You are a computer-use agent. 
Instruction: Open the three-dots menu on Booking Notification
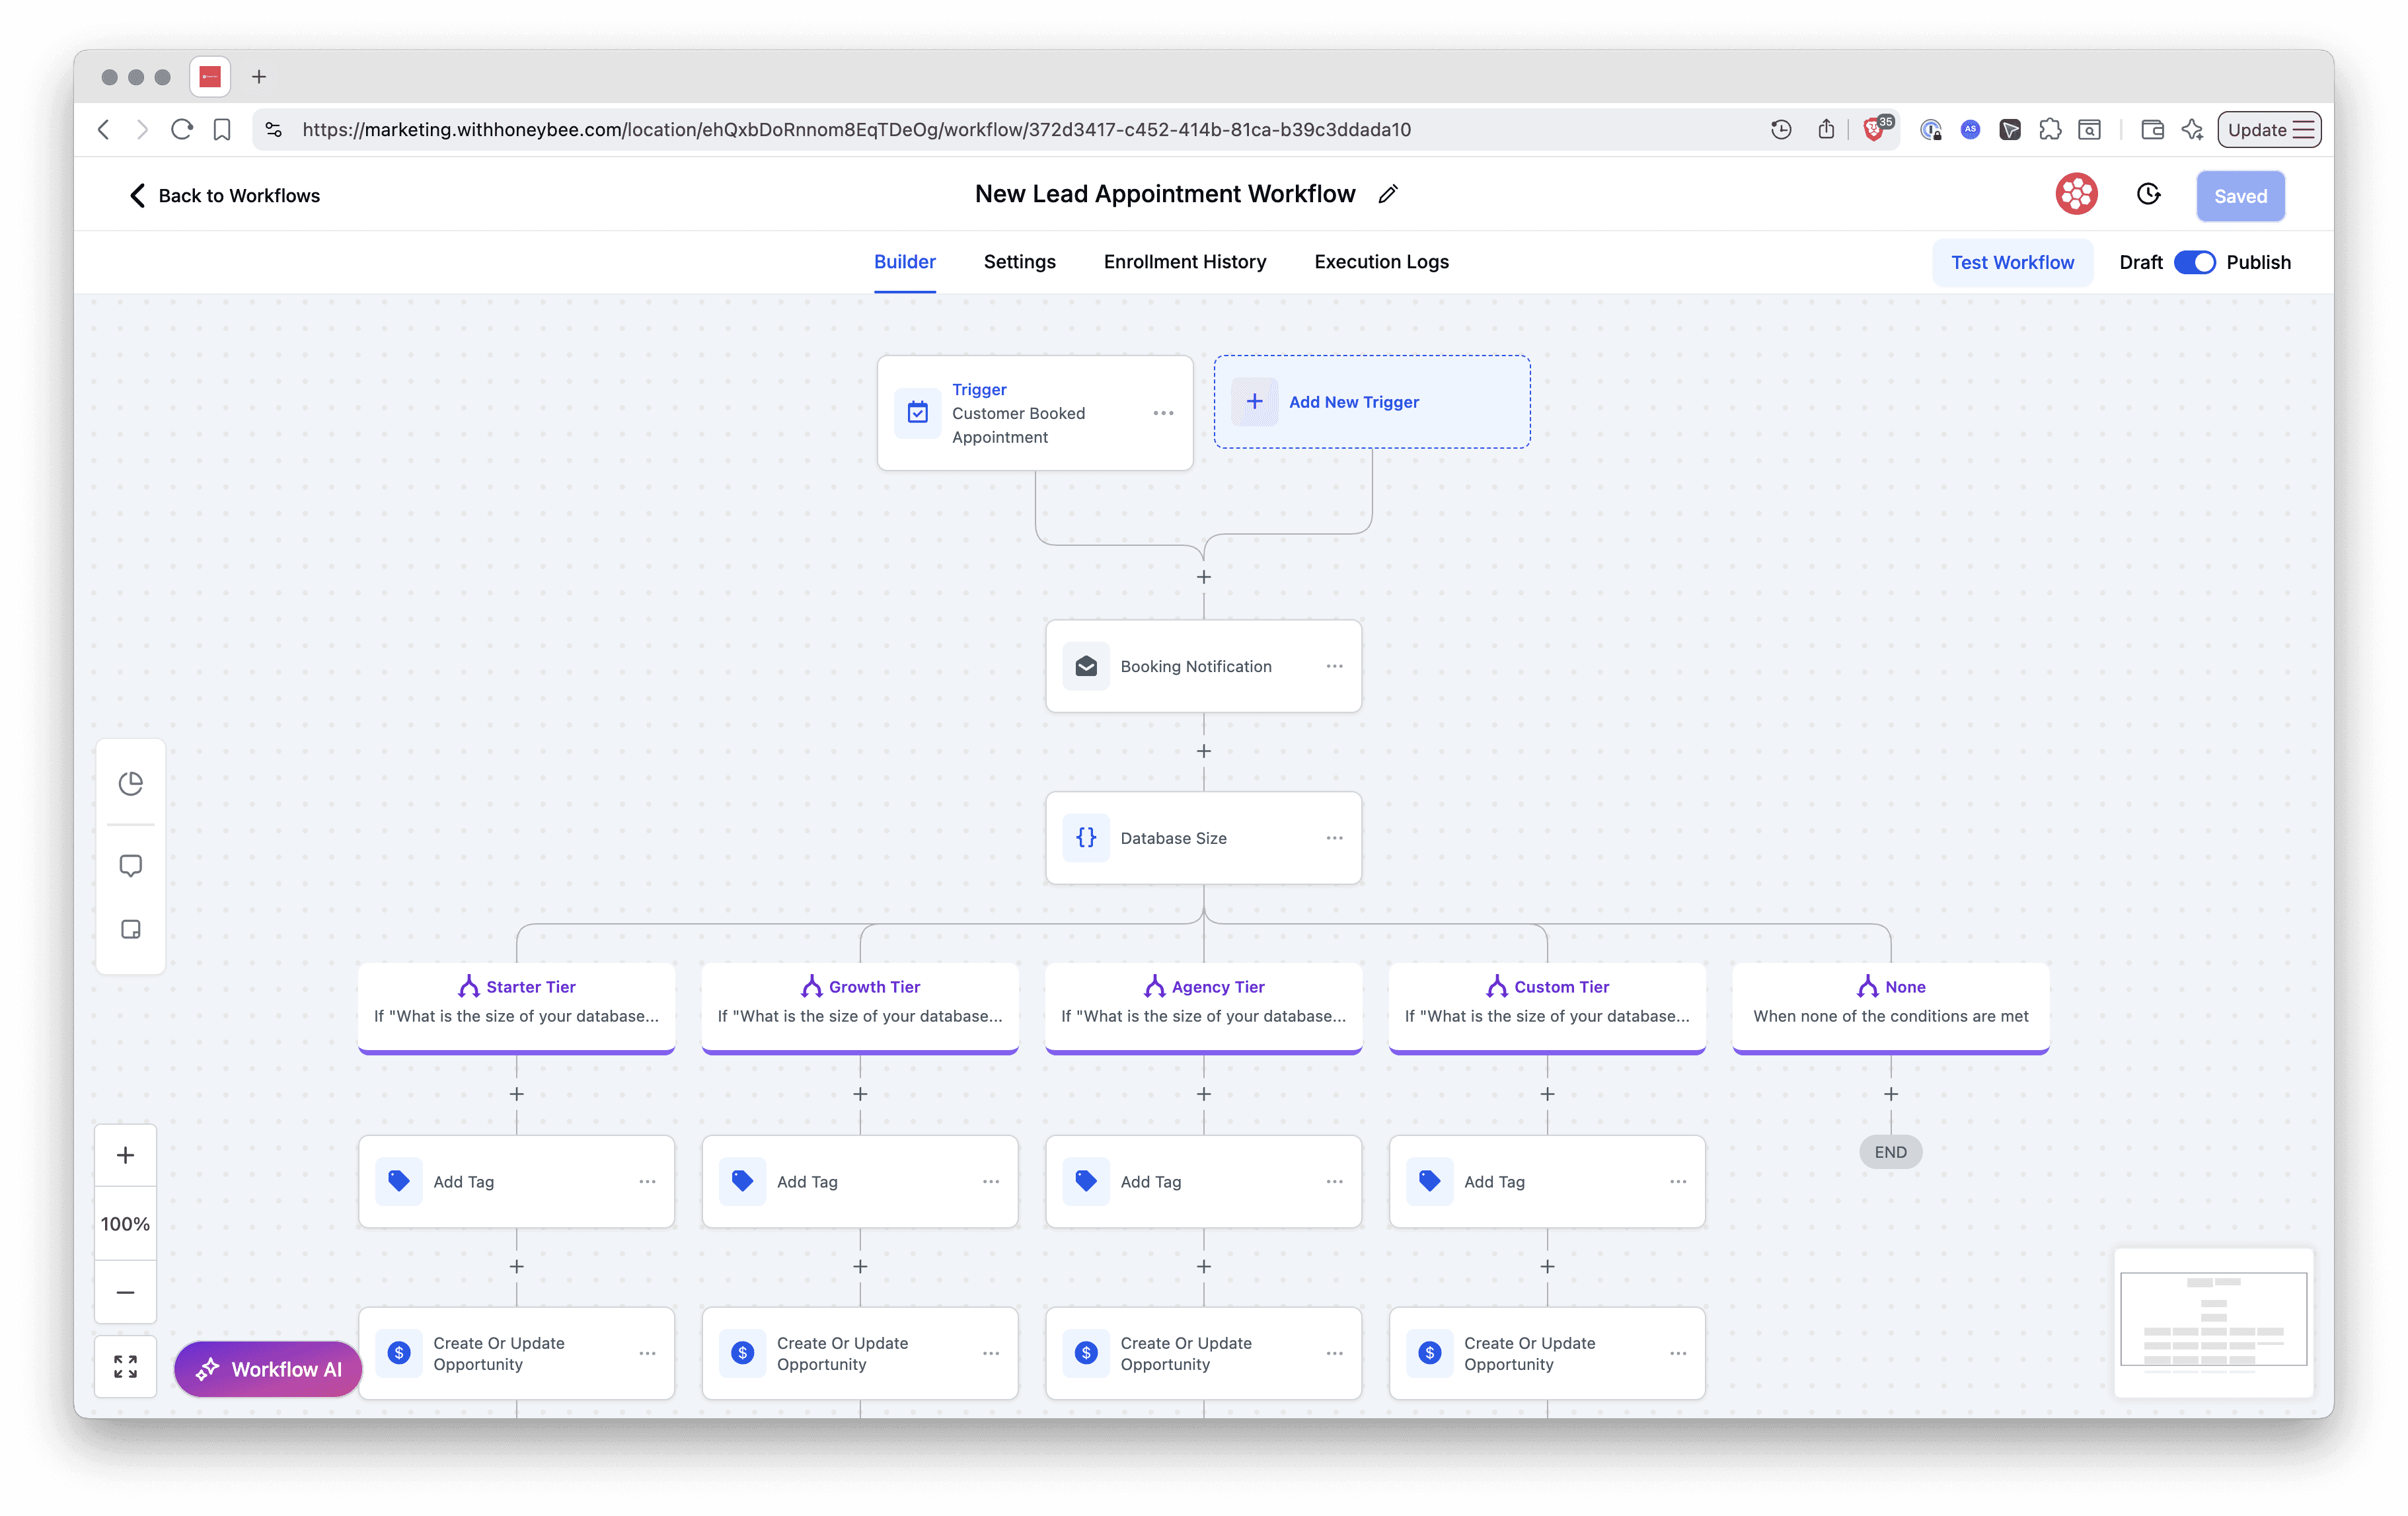1334,666
